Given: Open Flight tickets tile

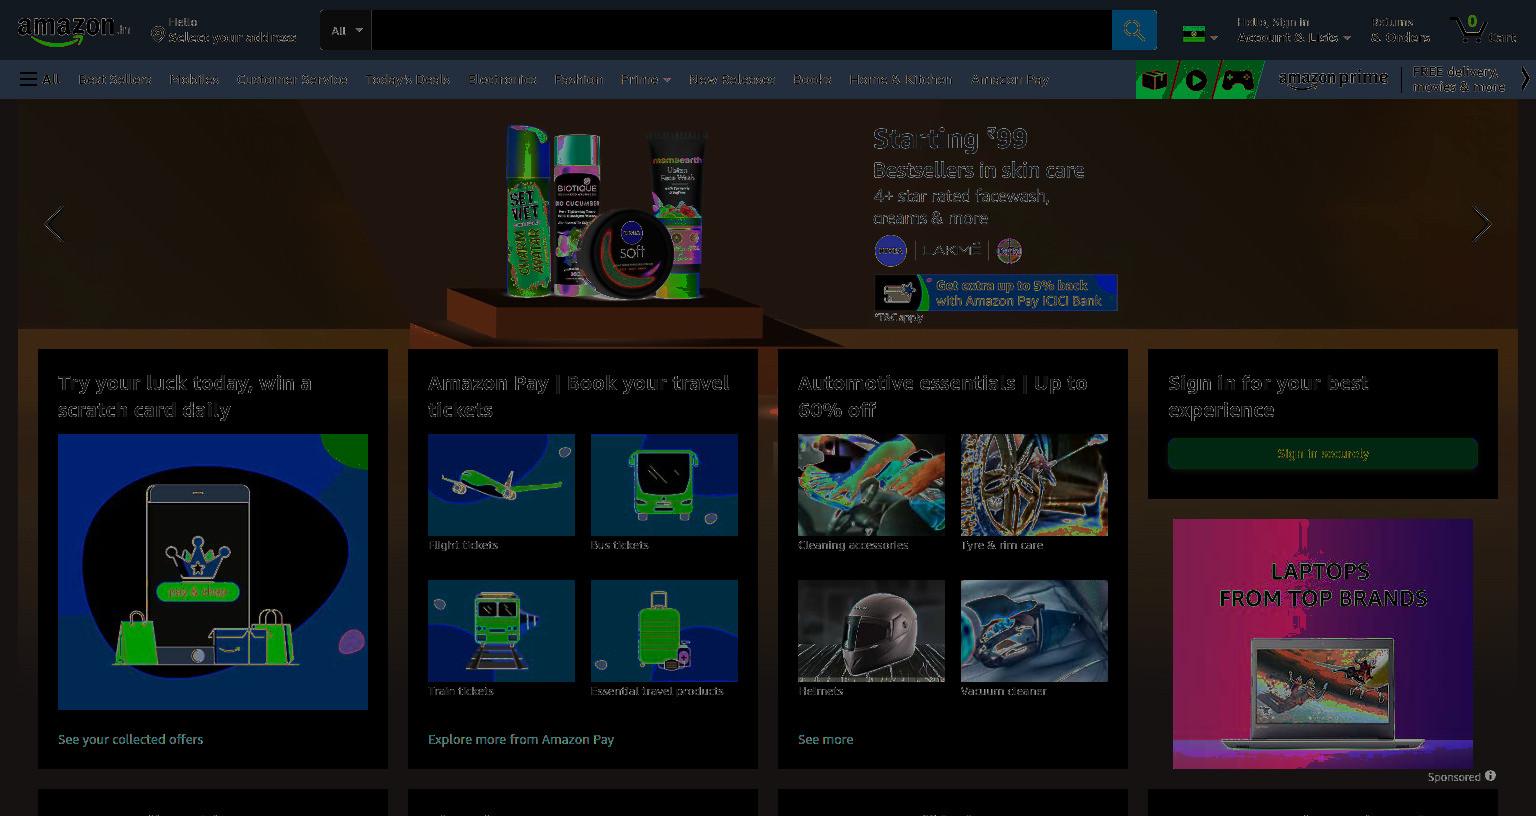Looking at the screenshot, I should [501, 485].
